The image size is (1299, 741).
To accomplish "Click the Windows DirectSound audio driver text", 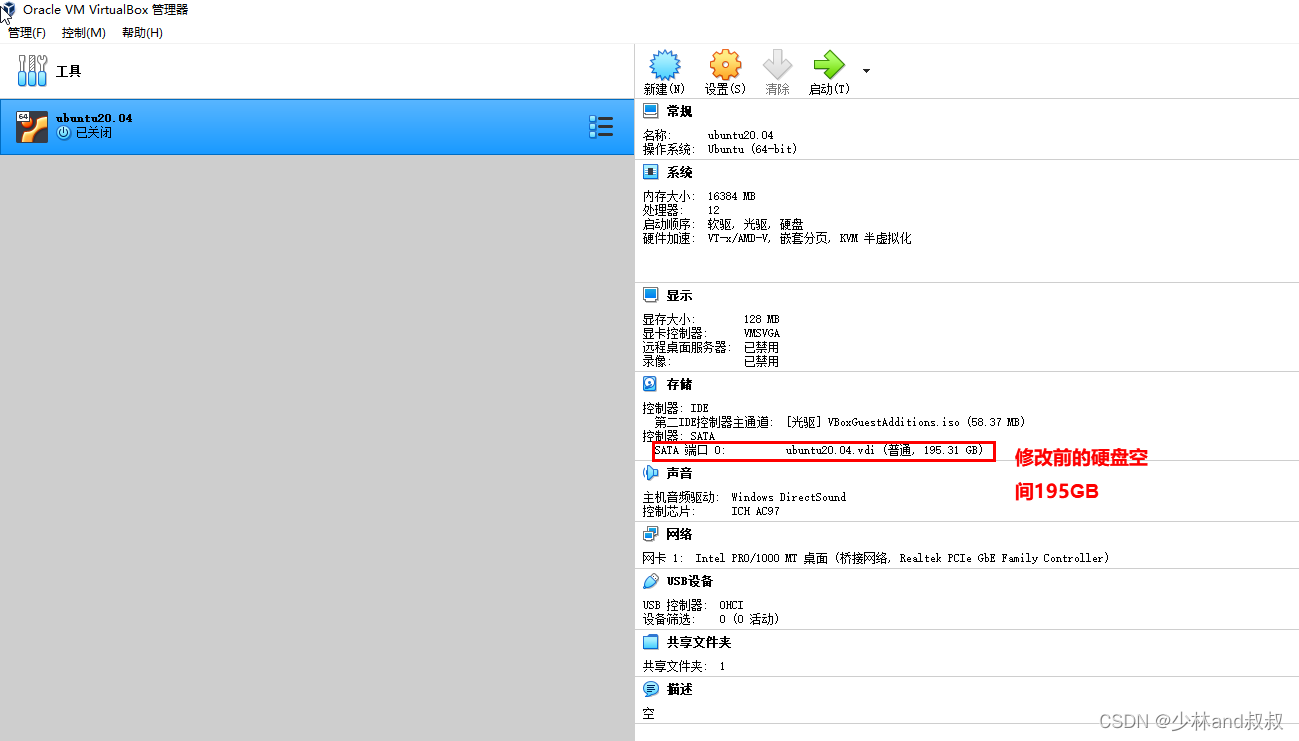I will [x=788, y=497].
